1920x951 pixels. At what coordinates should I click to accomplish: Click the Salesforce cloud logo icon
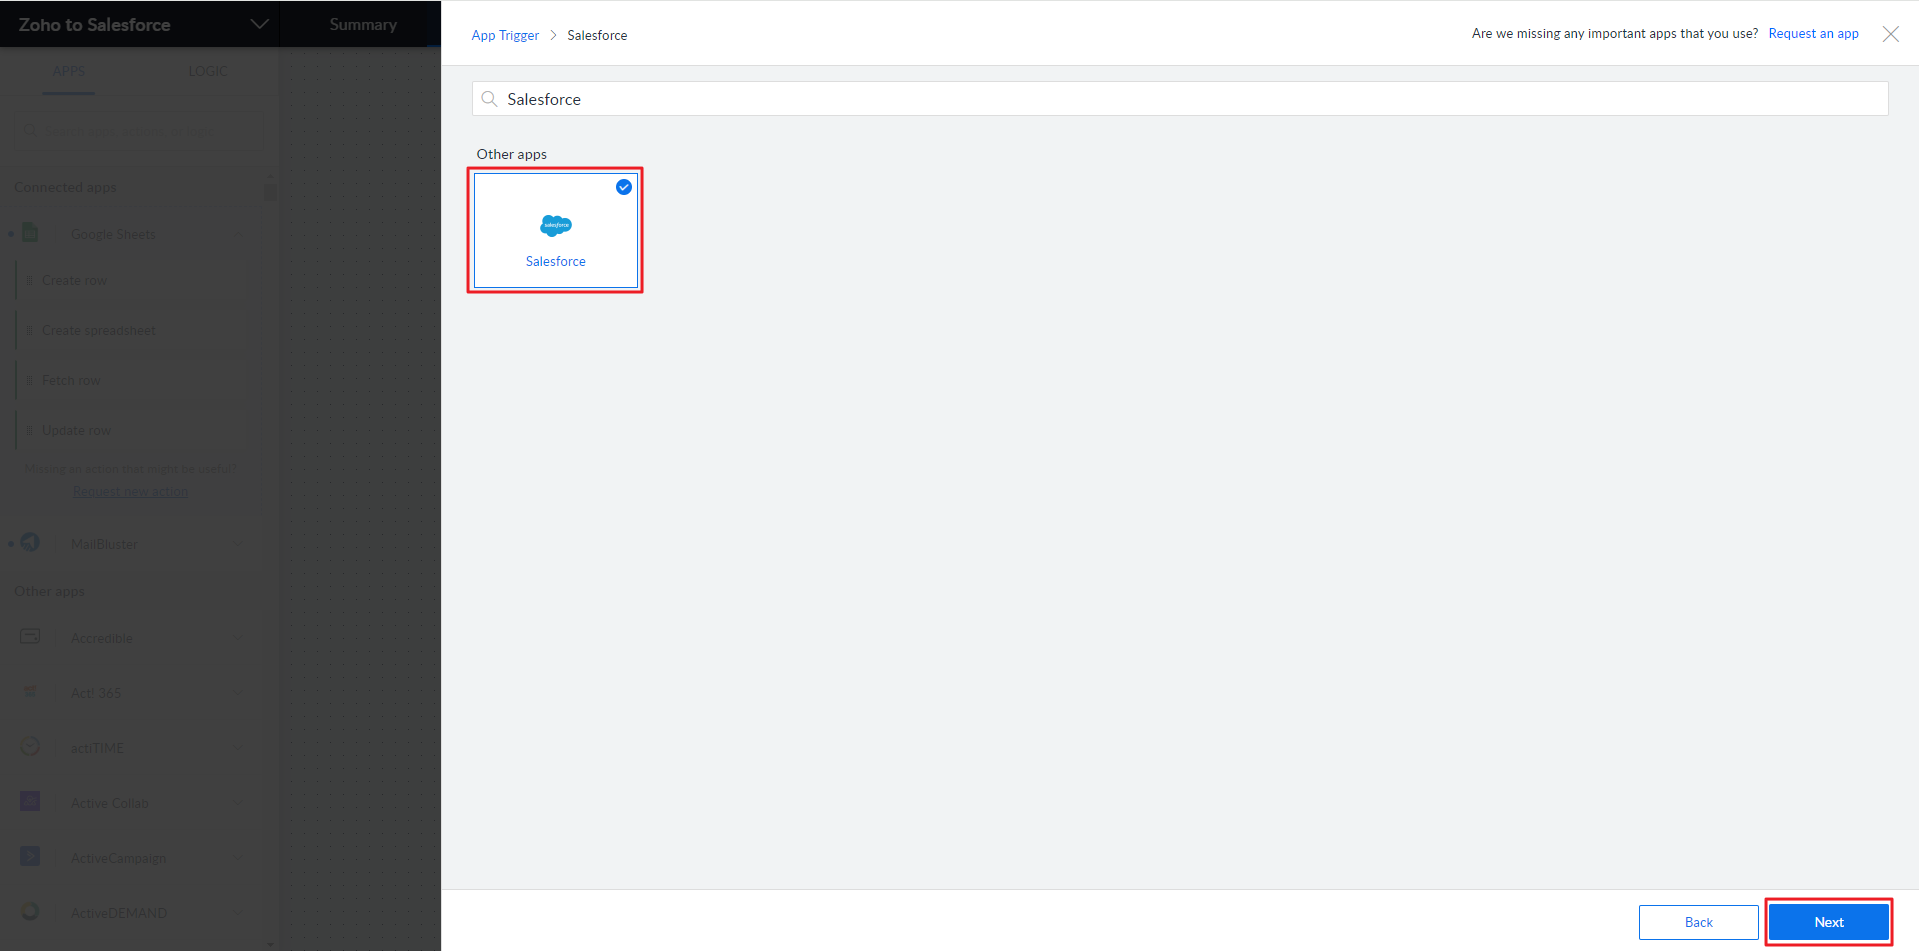[x=556, y=226]
